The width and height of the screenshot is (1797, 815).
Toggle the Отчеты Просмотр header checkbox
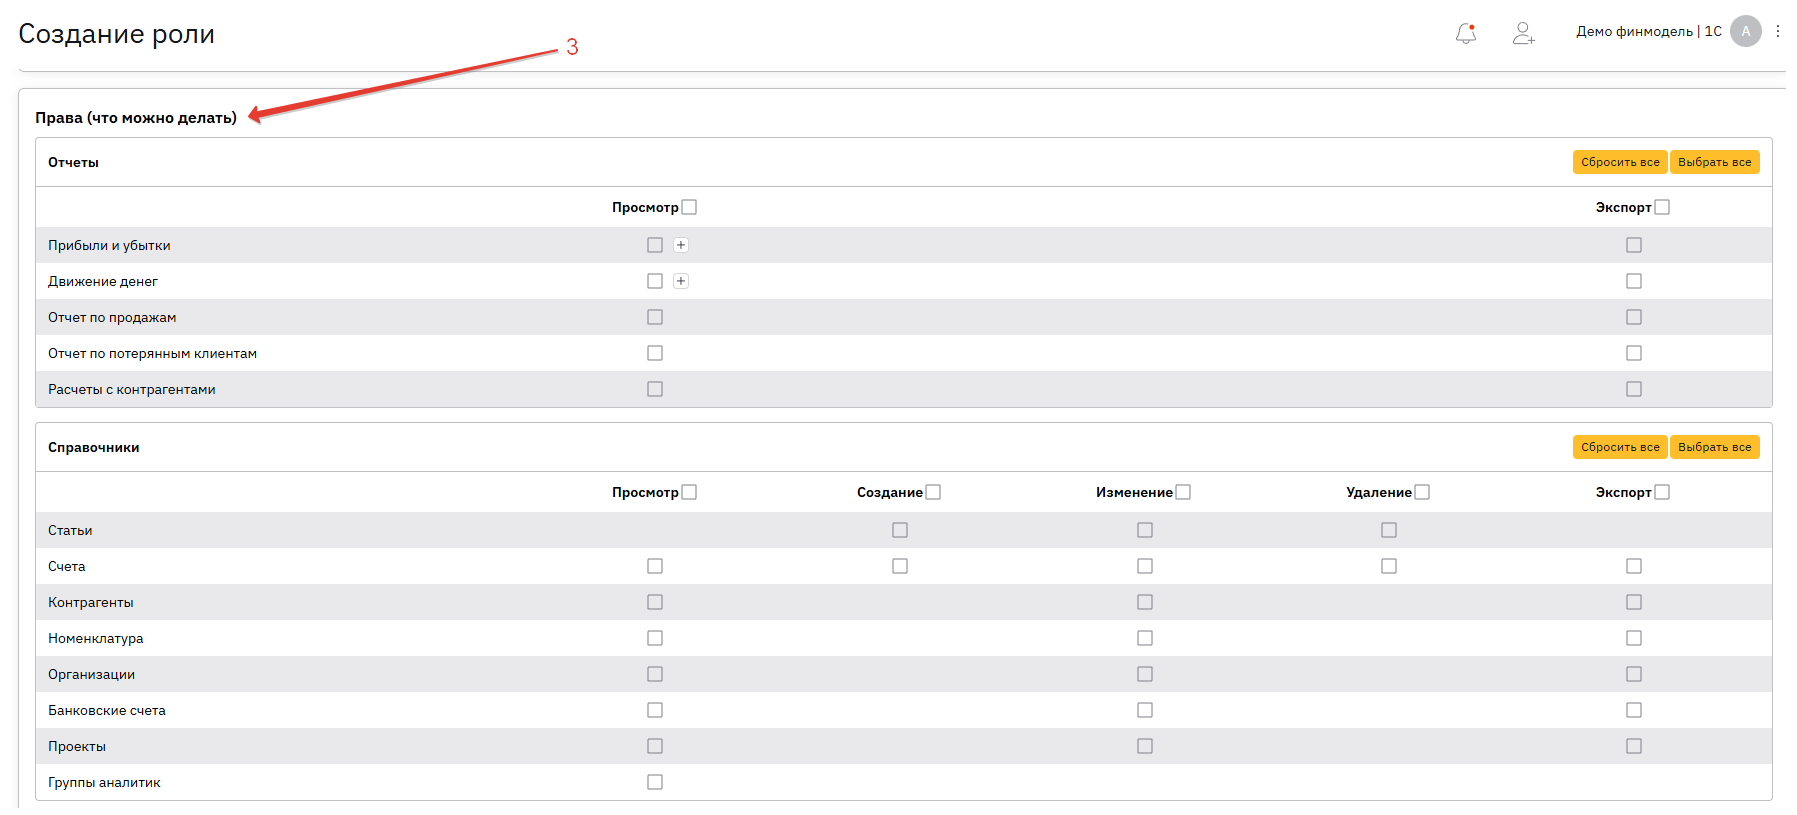[x=689, y=207]
